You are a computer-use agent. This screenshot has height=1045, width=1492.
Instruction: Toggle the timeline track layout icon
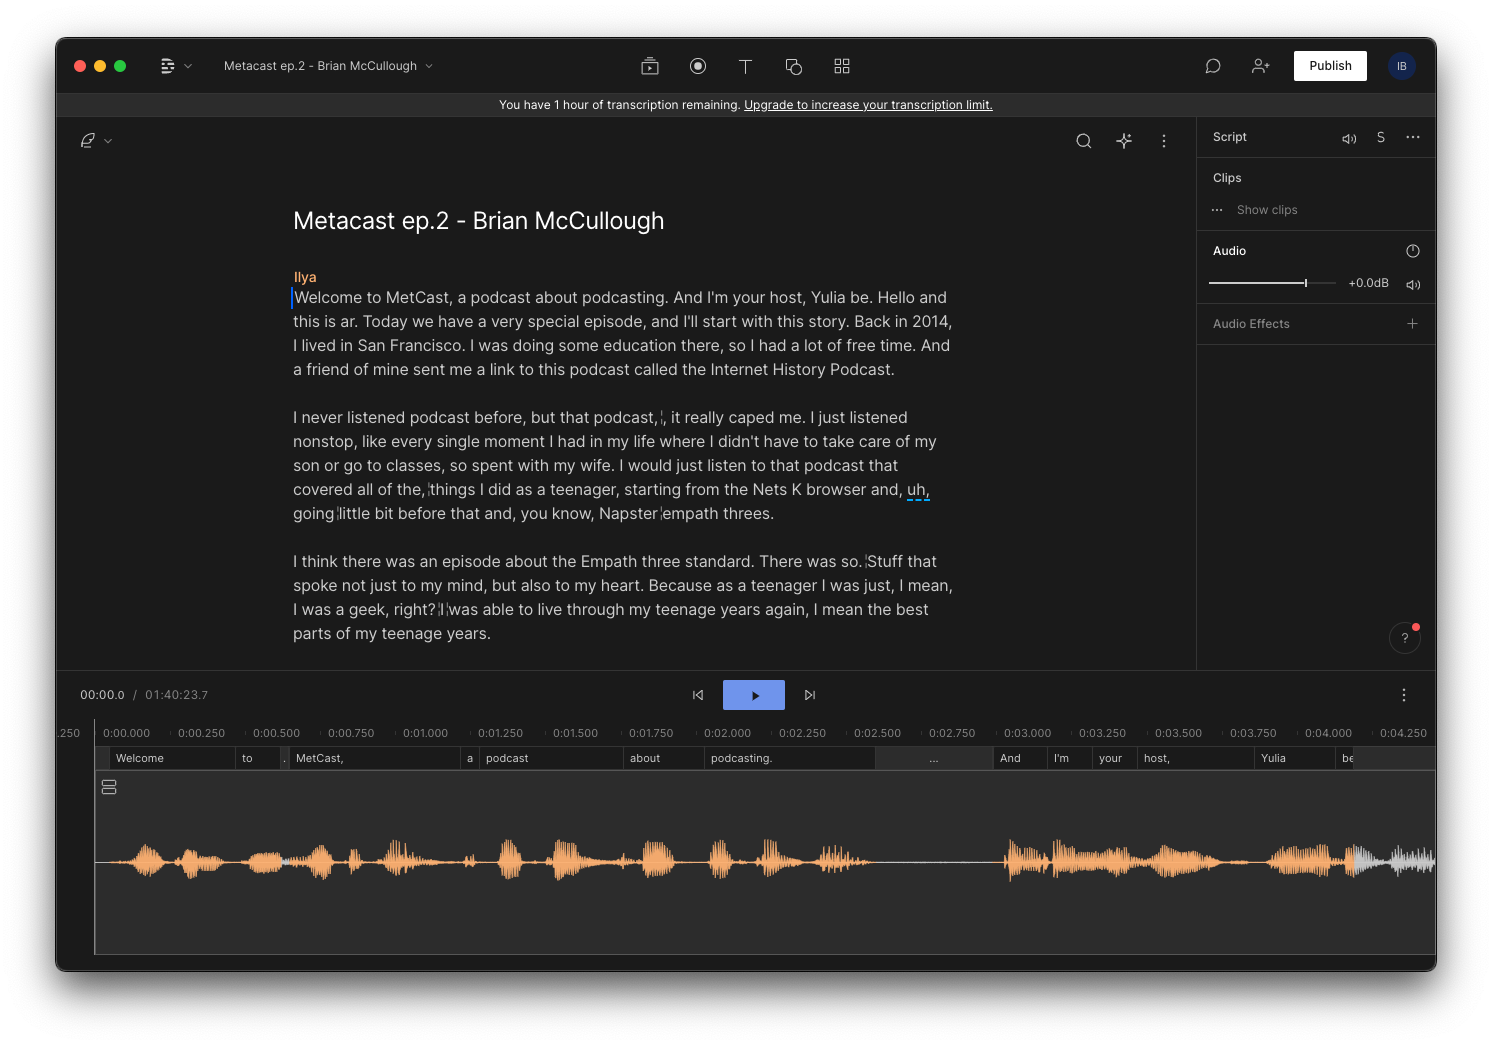[x=109, y=788]
